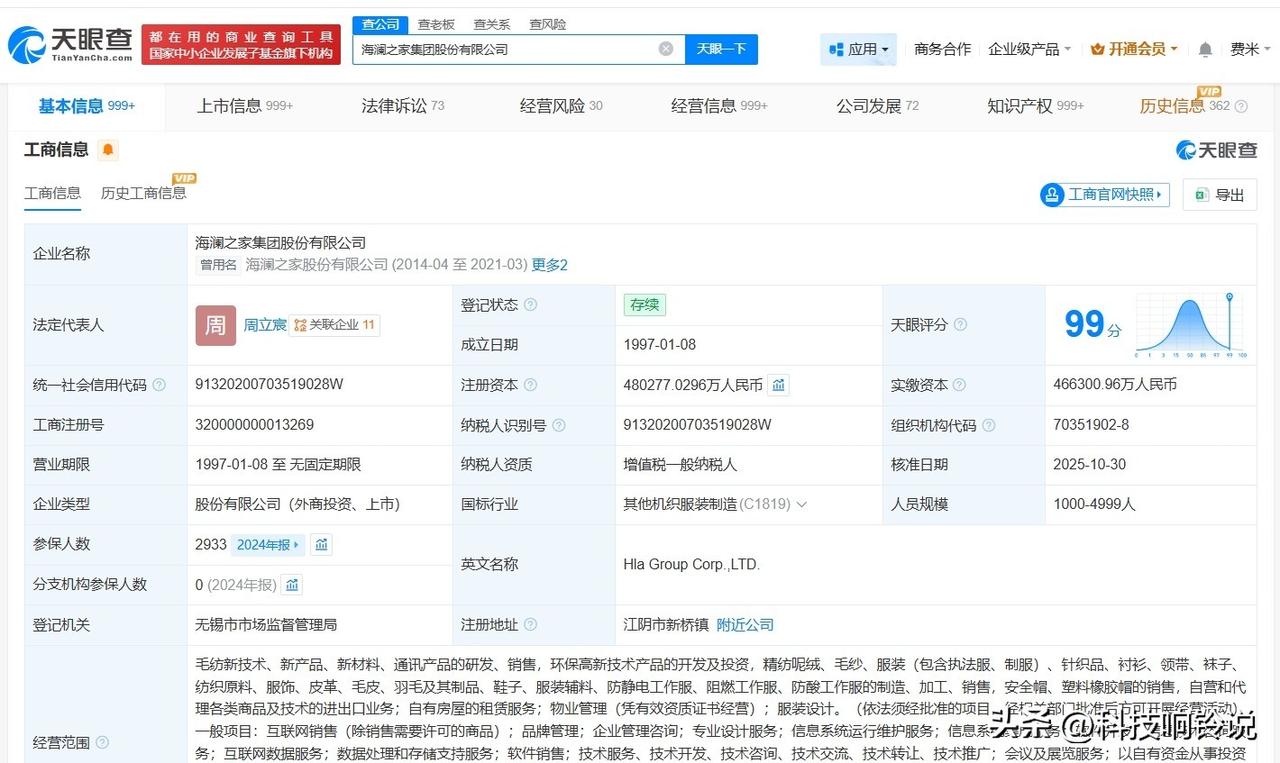Click the 组织机构代码 value 70351902-8

click(x=1091, y=425)
